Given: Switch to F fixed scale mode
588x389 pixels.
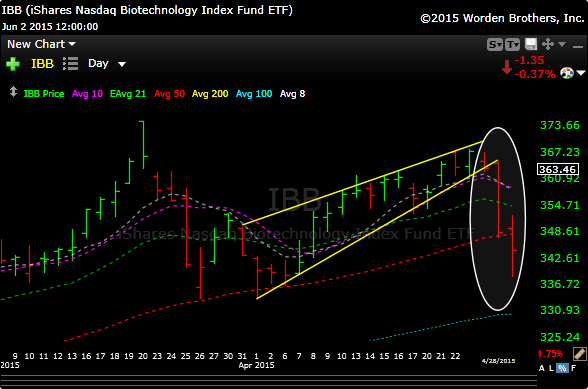Looking at the screenshot, I should pos(573,368).
